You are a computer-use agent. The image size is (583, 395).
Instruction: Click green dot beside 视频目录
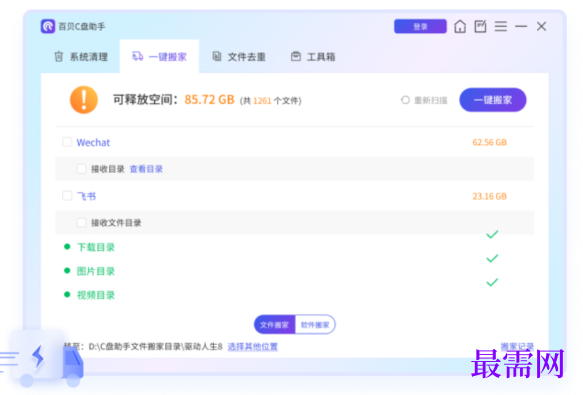tap(67, 294)
